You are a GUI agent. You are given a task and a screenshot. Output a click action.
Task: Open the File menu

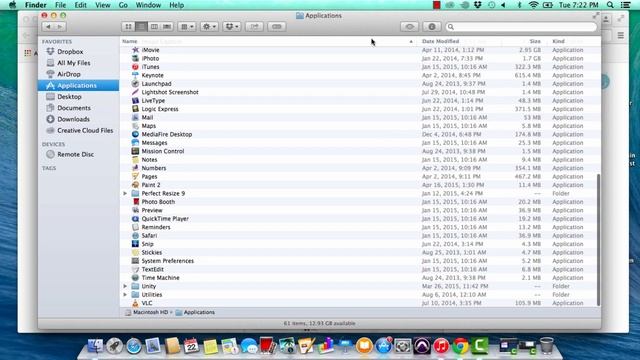tap(60, 5)
